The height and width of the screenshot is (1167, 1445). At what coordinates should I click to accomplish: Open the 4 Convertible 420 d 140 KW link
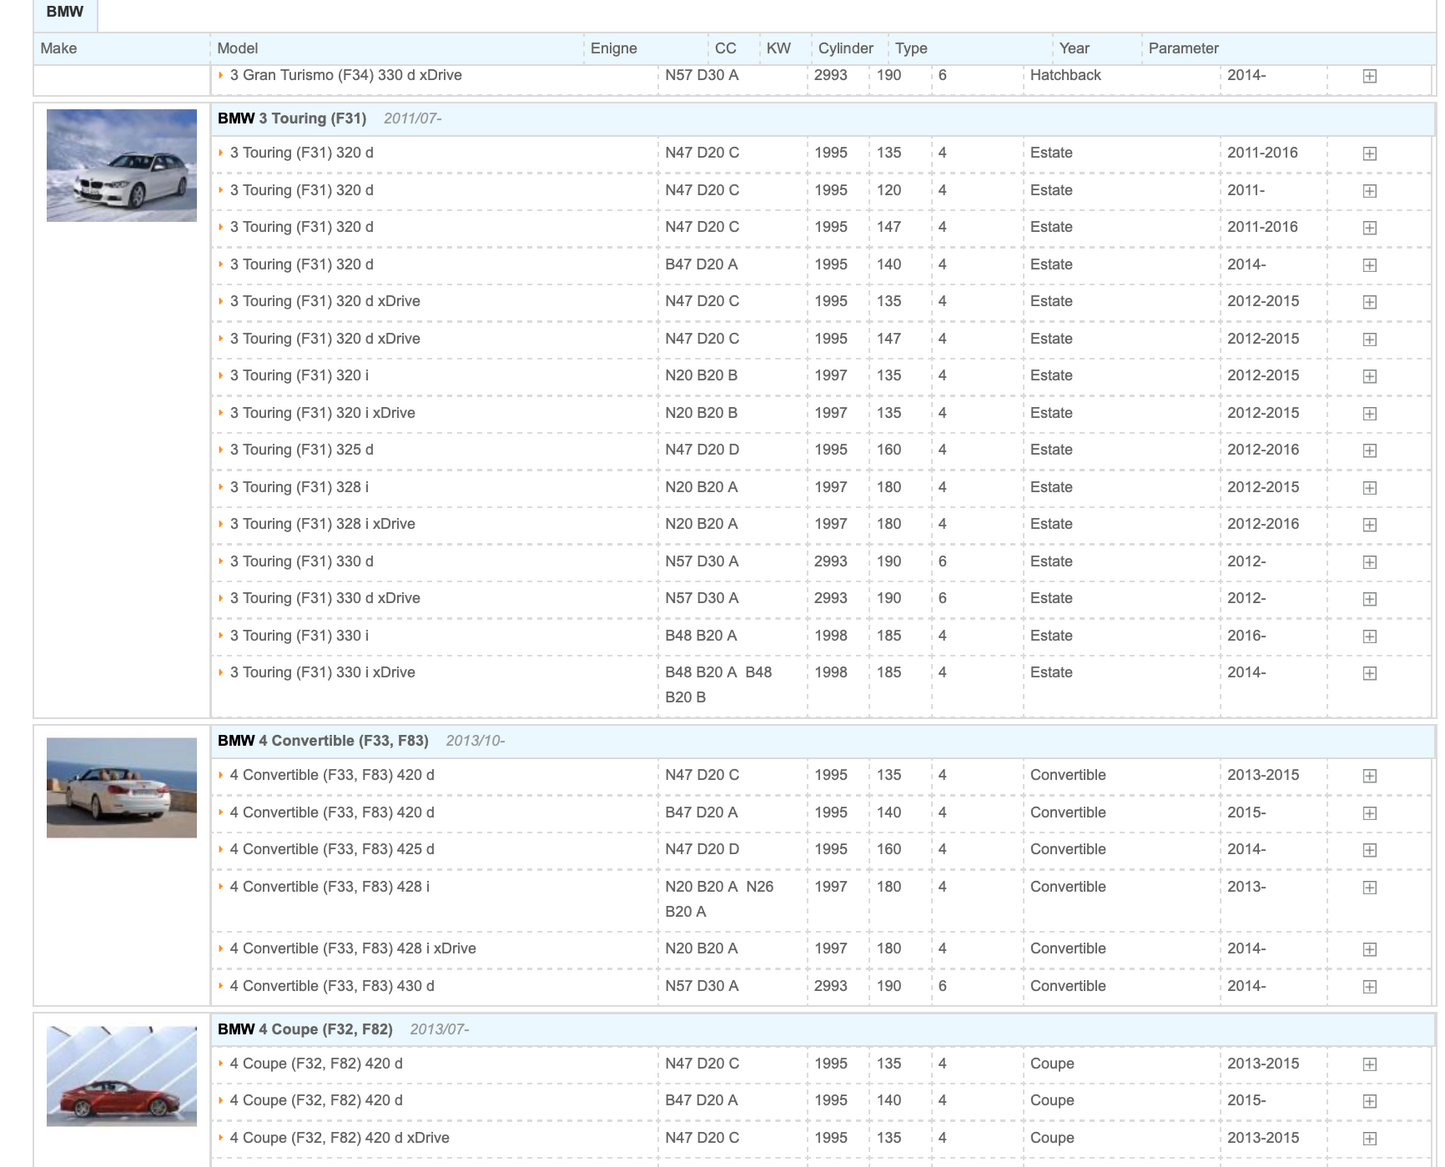(x=332, y=813)
